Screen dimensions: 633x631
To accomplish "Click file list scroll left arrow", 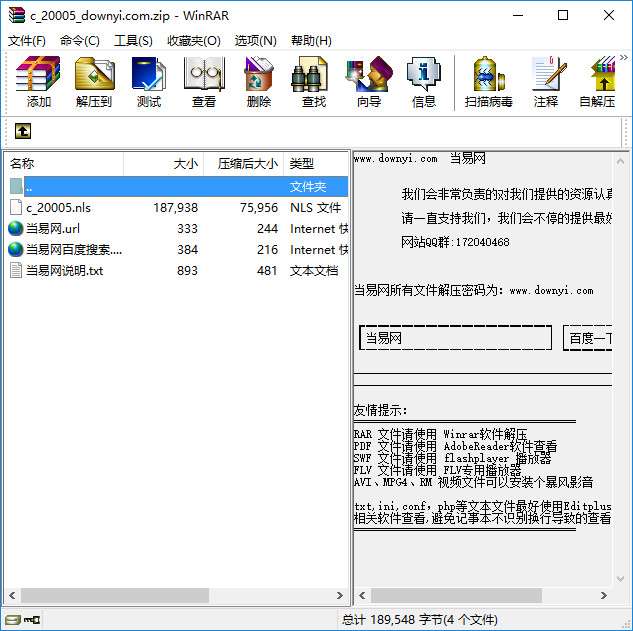I will pos(12,595).
